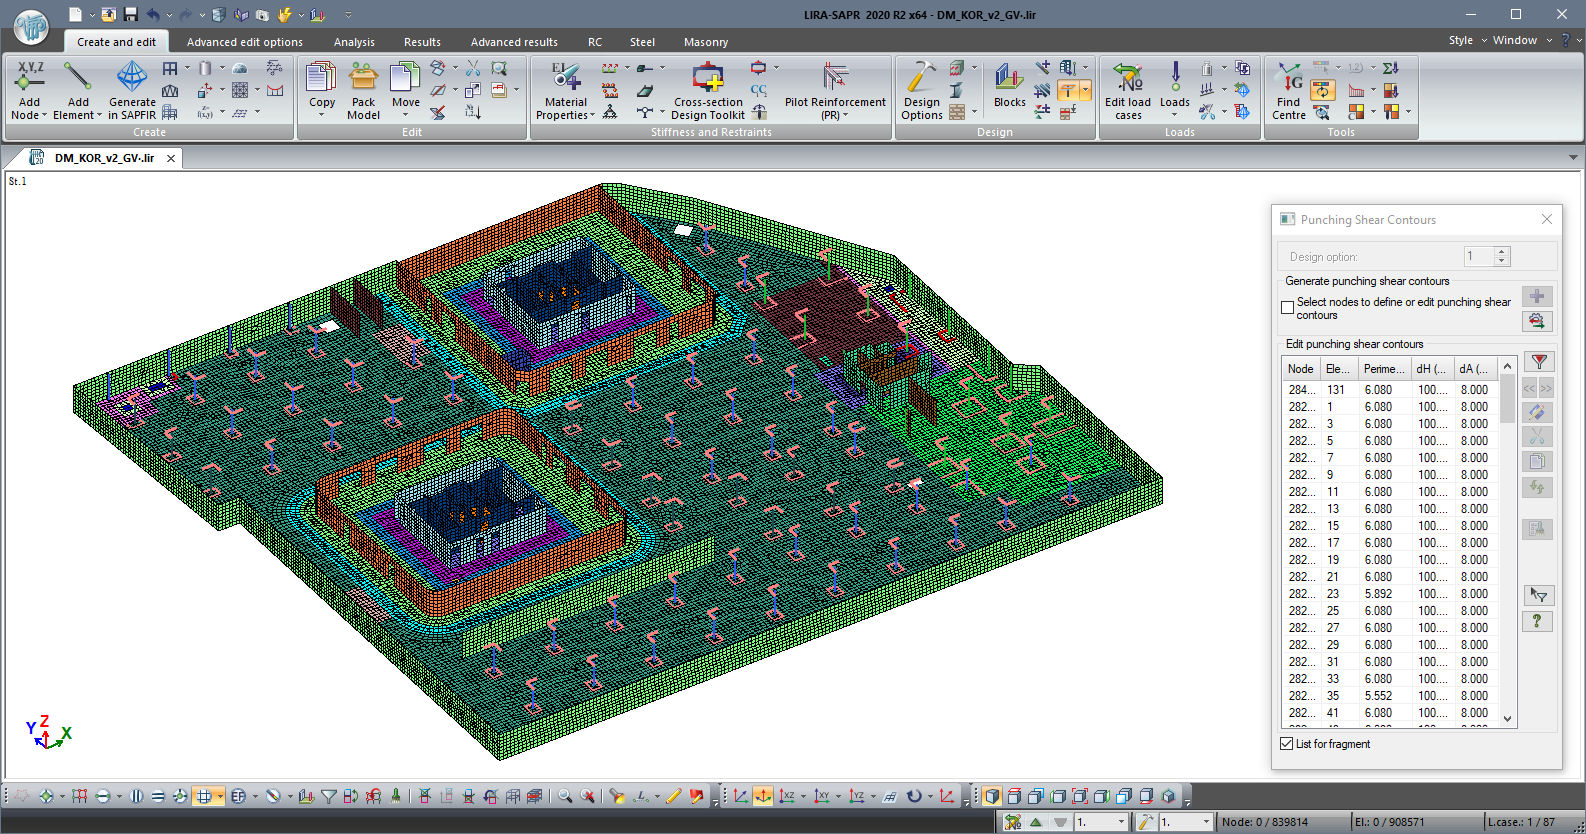The width and height of the screenshot is (1586, 834).
Task: Increase Design option spinner value
Action: pos(1501,252)
